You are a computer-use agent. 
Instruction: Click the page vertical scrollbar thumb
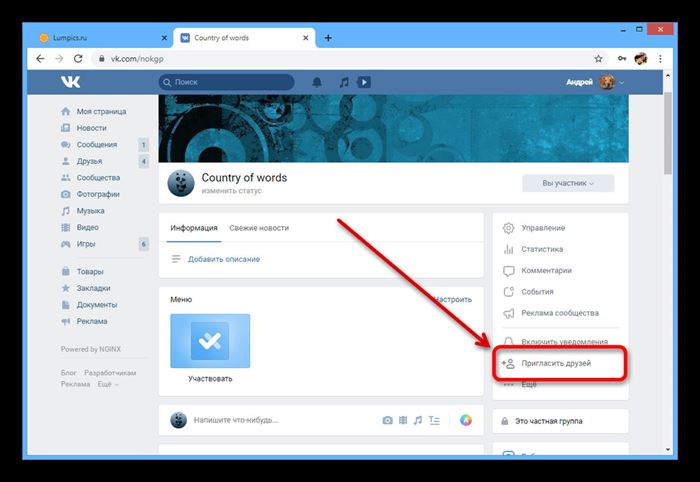pos(668,133)
